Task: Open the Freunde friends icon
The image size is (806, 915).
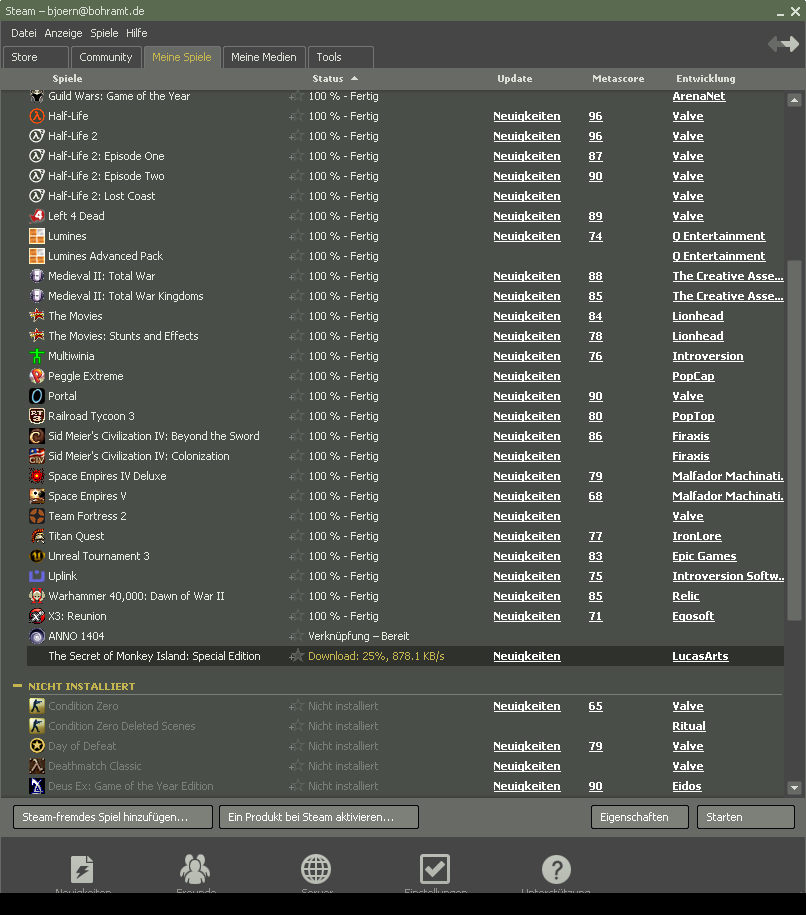Action: pos(195,869)
